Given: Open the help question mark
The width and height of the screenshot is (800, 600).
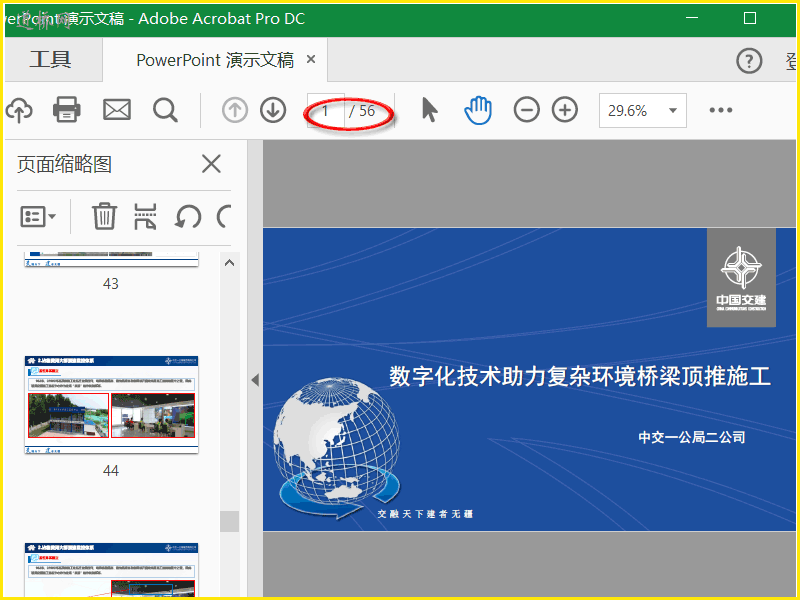Looking at the screenshot, I should coord(749,61).
